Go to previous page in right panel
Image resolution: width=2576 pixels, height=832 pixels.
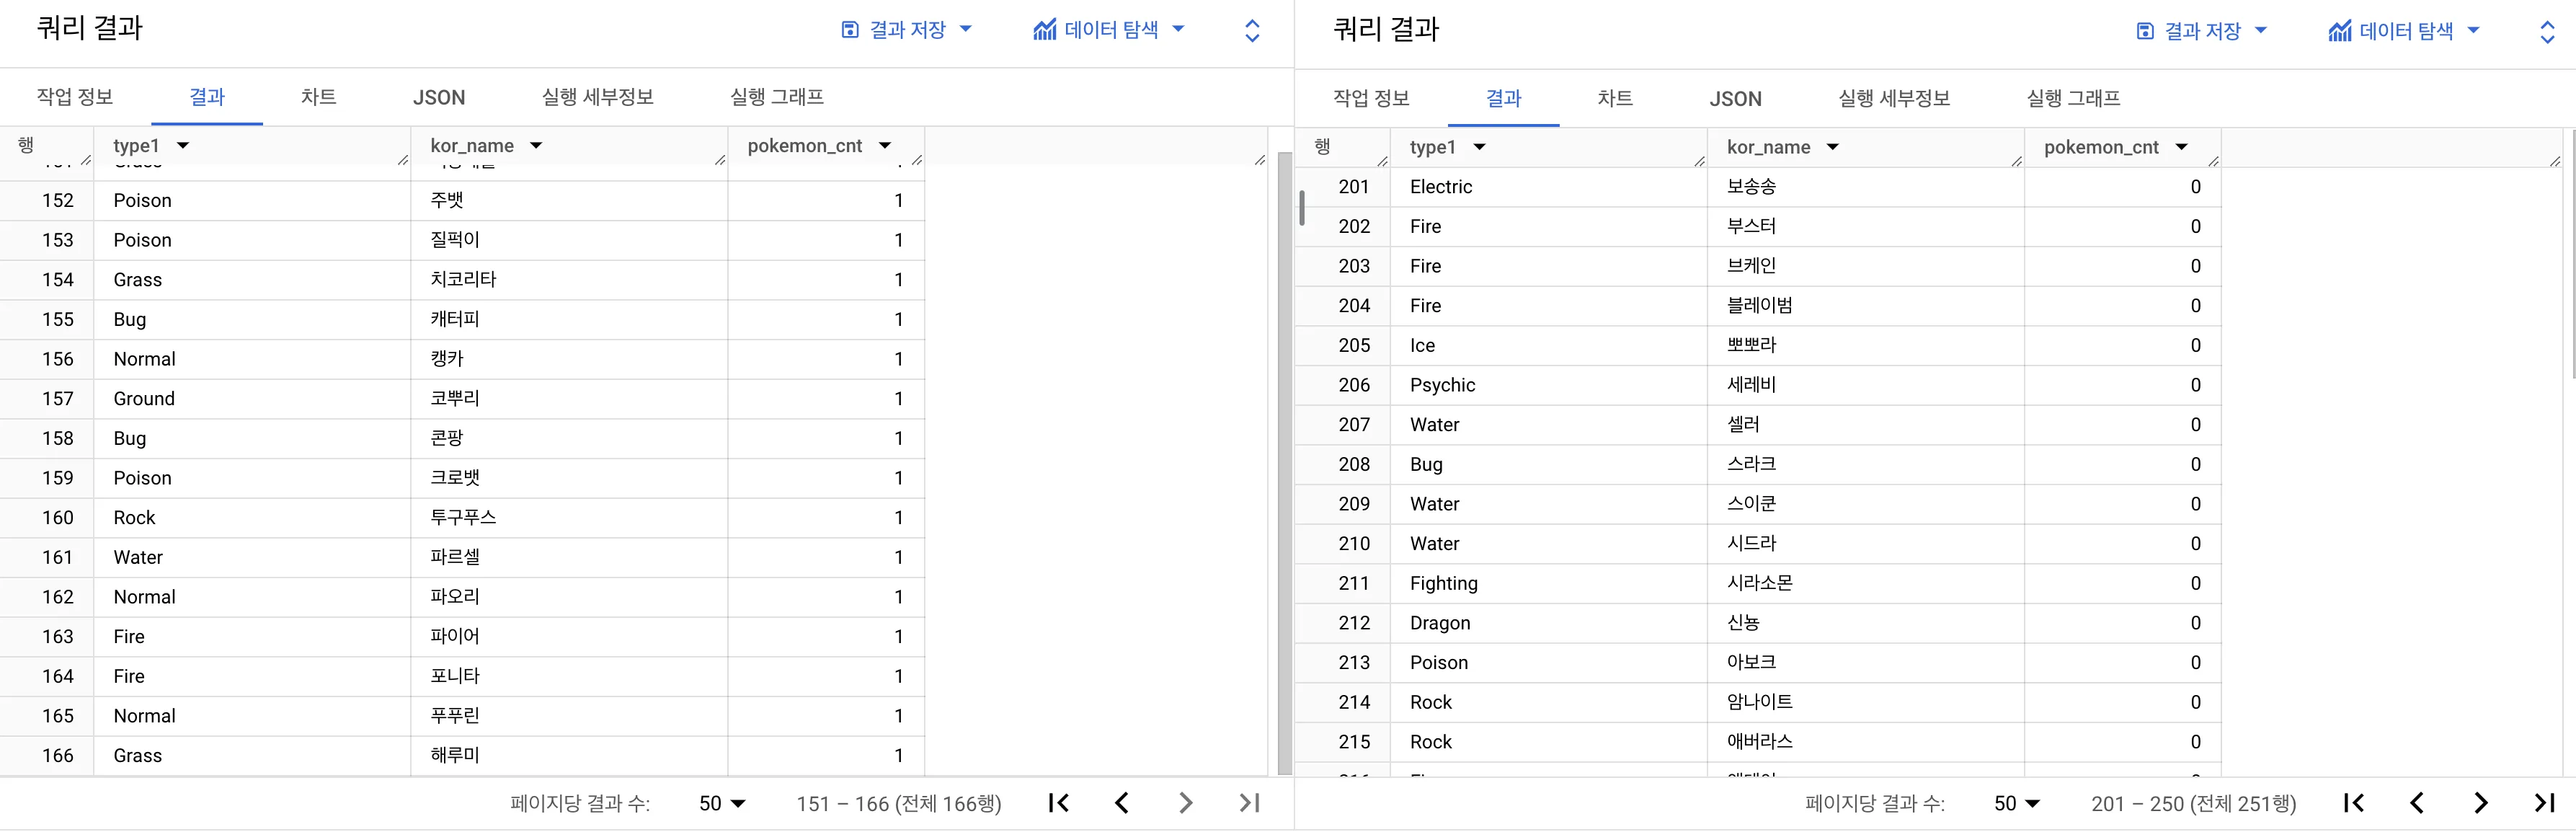2417,803
